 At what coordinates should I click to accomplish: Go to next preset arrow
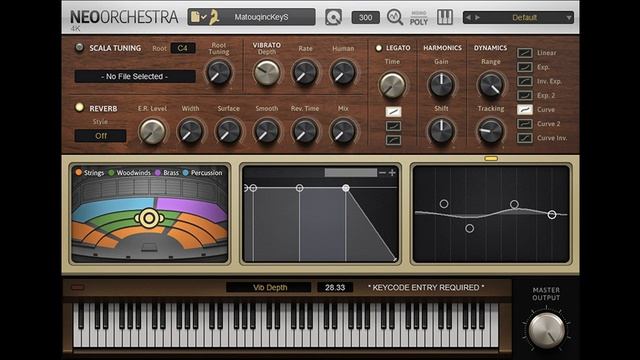[x=477, y=18]
